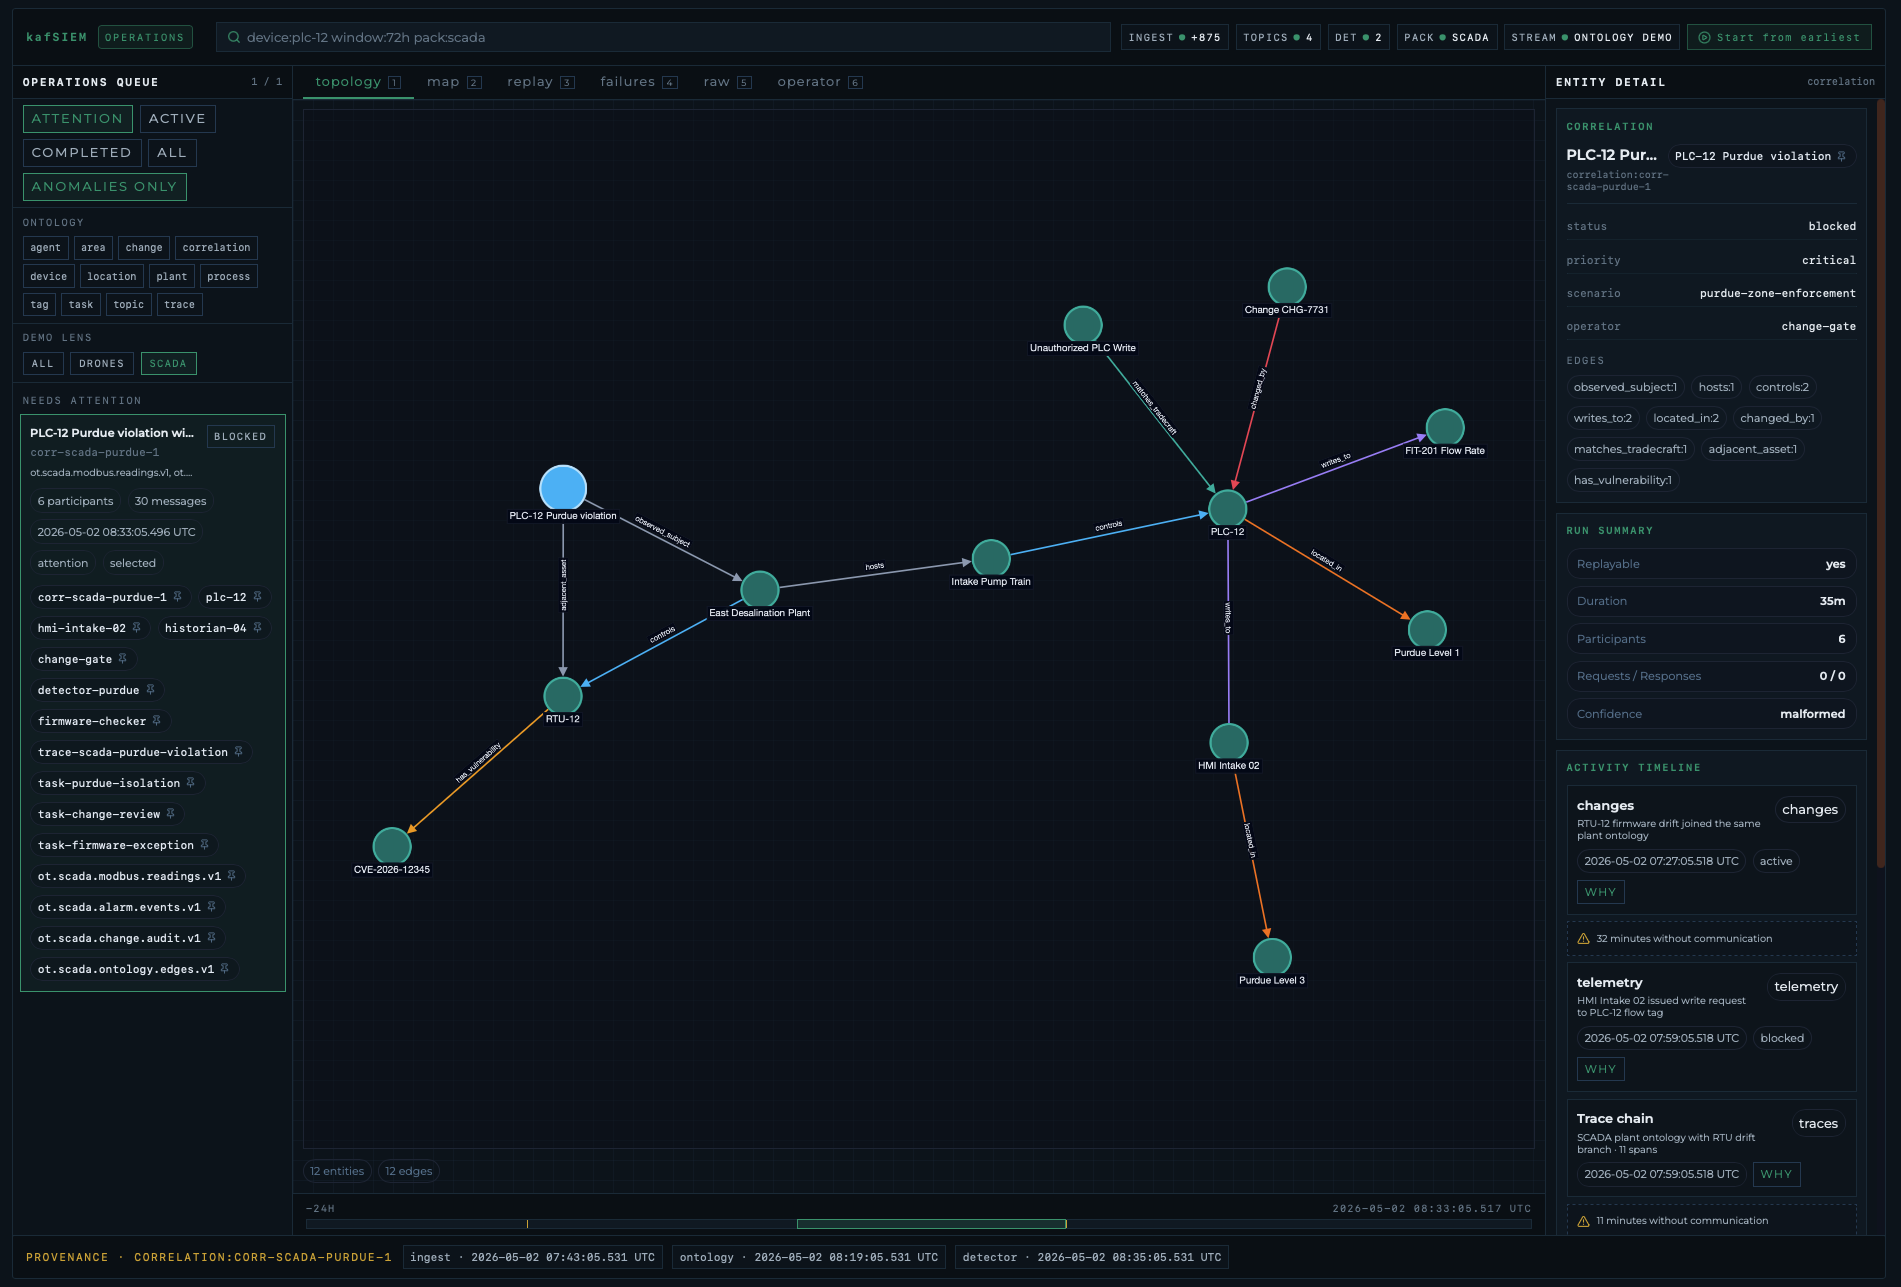
Task: Select the PLC-12 device node in graph
Action: (x=1228, y=509)
